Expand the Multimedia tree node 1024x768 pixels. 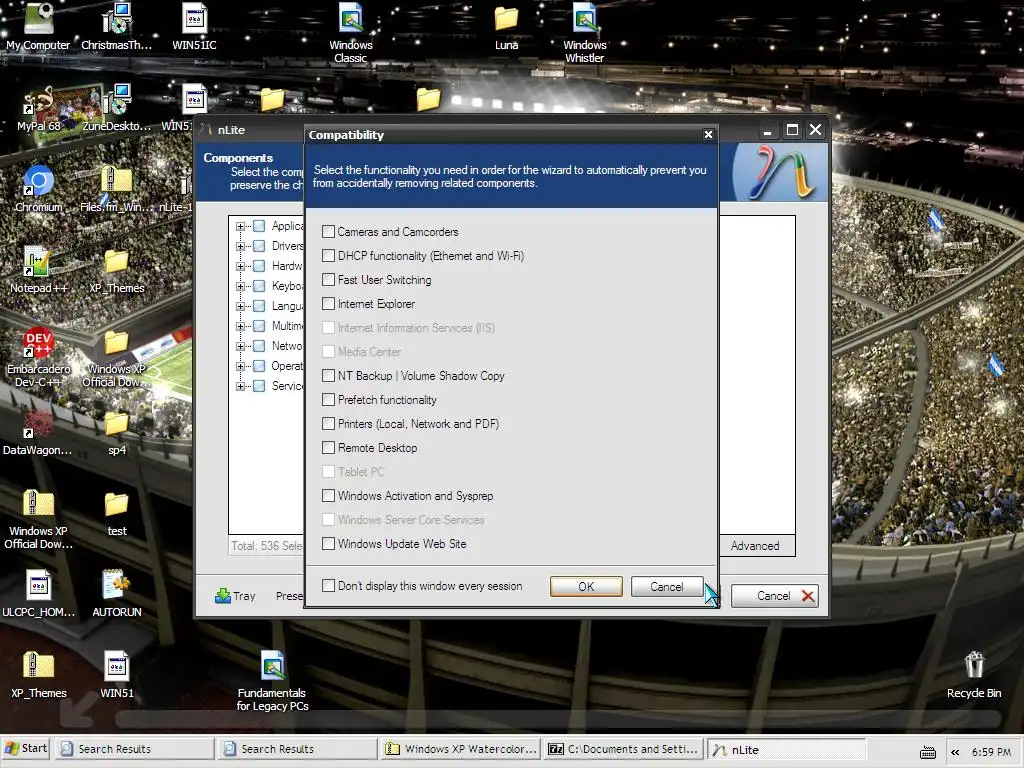tap(240, 326)
